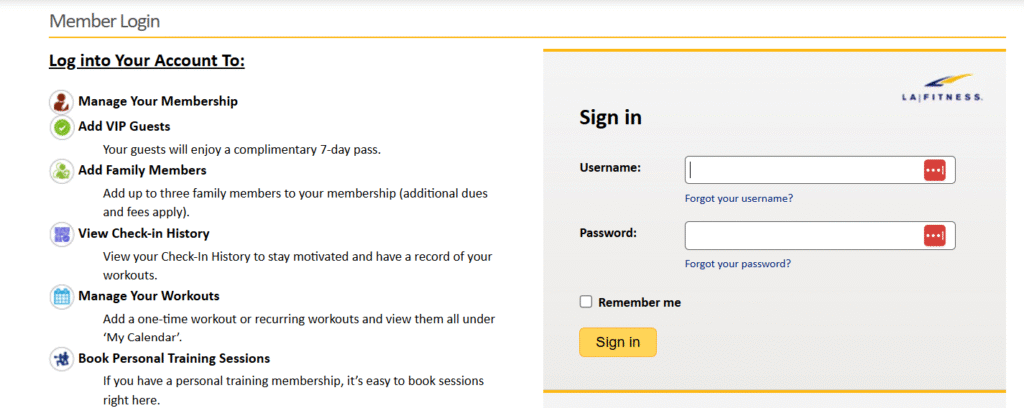Click the Manage Your Membership heading text

[x=158, y=101]
